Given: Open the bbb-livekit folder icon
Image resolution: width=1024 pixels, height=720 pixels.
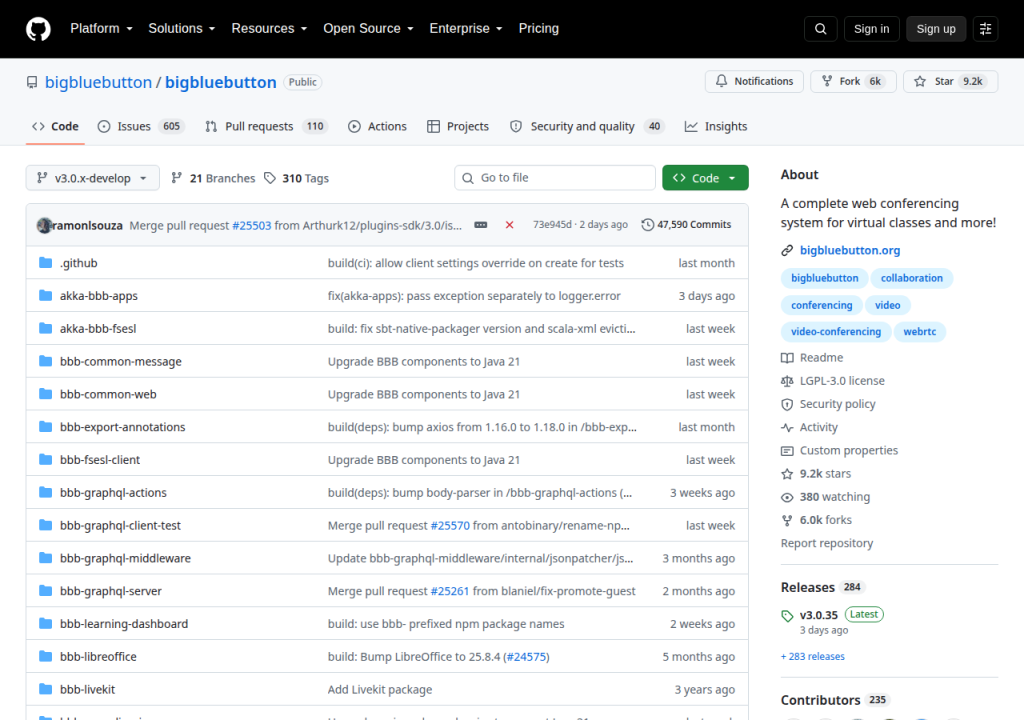Looking at the screenshot, I should pos(46,689).
